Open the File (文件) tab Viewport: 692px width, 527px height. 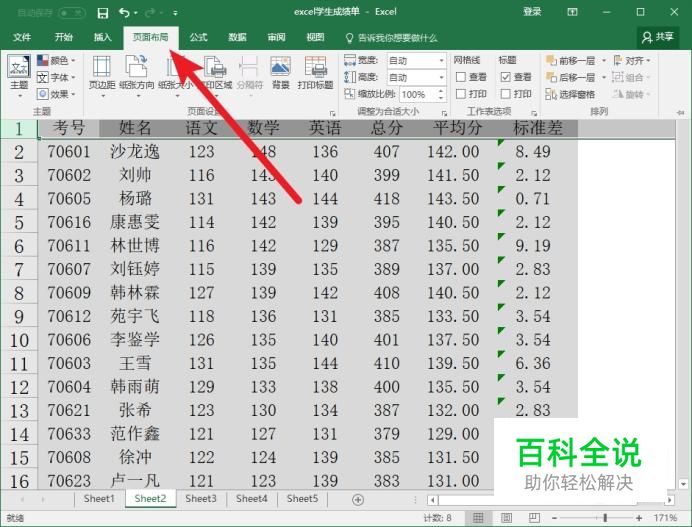click(x=22, y=38)
